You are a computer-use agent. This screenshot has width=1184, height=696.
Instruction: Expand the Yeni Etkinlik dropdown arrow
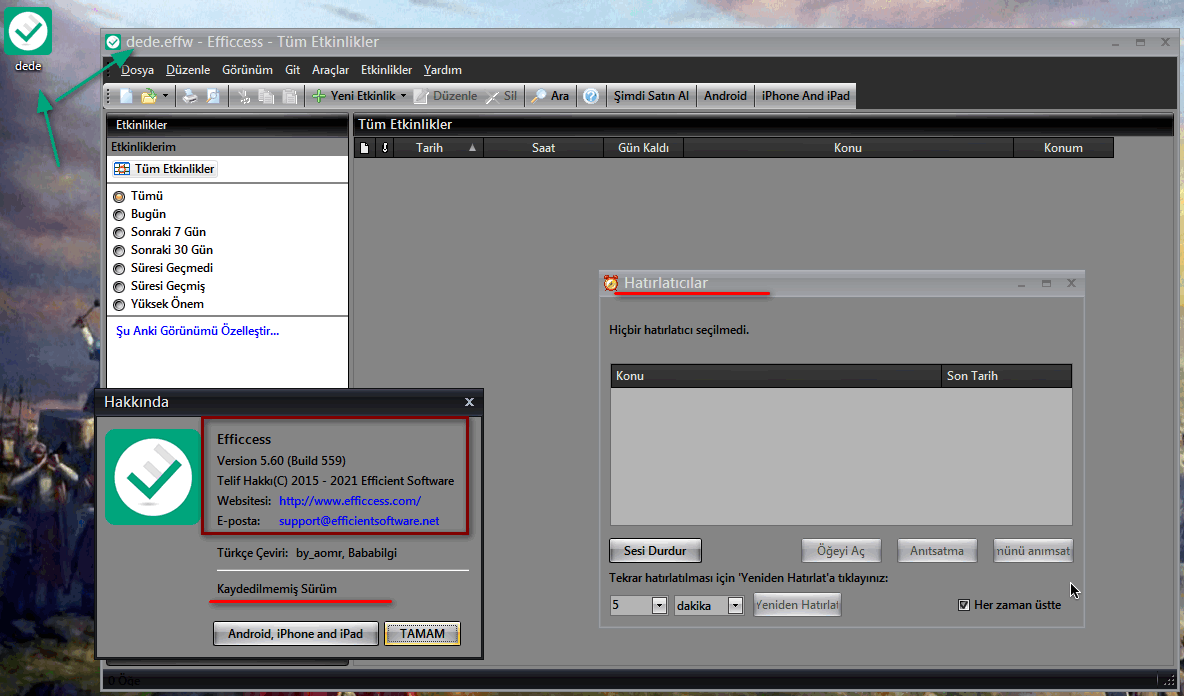pos(403,96)
